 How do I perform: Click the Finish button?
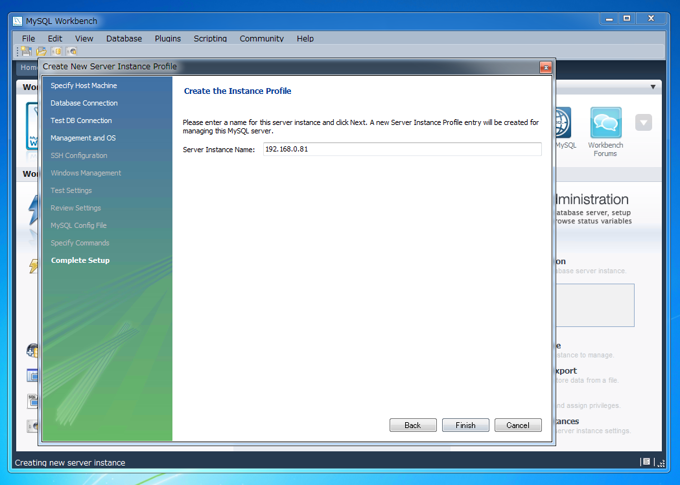coord(465,425)
